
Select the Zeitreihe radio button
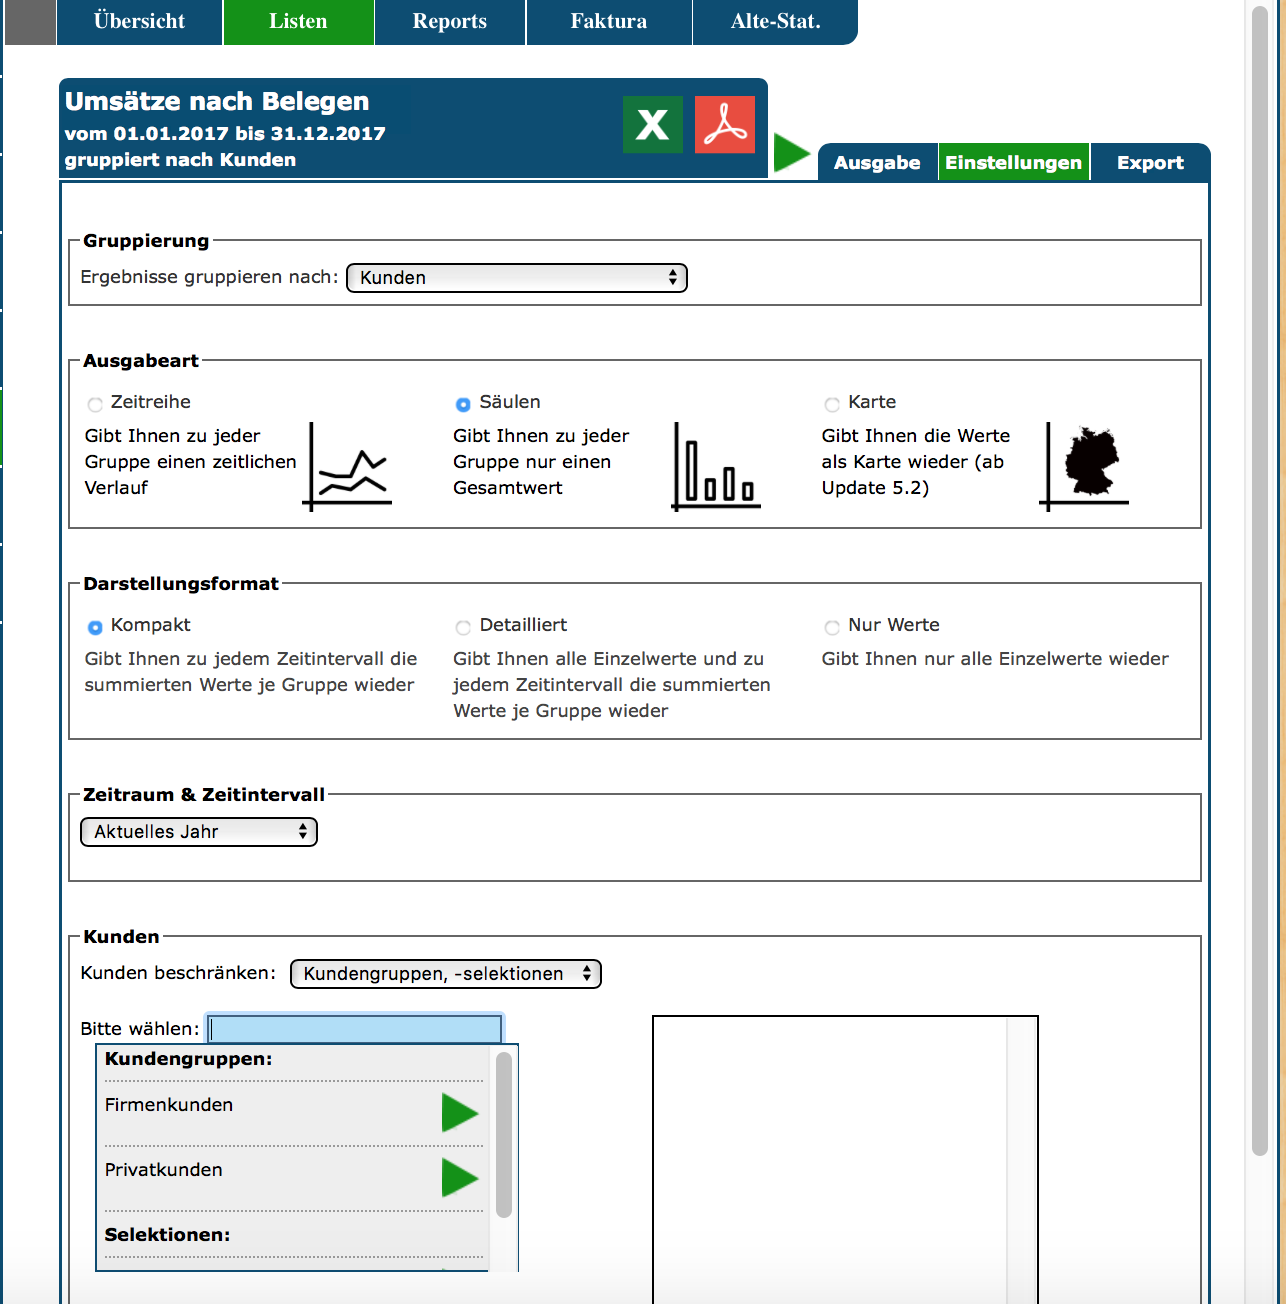pyautogui.click(x=95, y=405)
